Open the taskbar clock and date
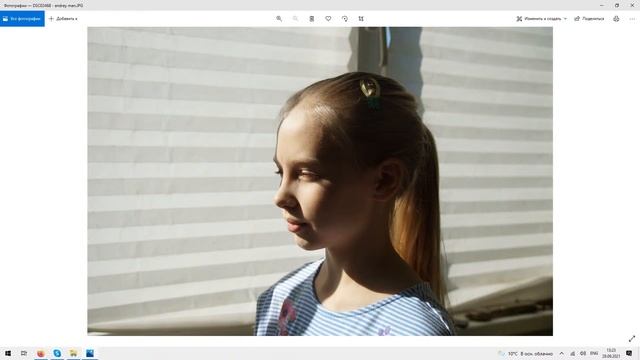The width and height of the screenshot is (640, 360). pyautogui.click(x=611, y=353)
